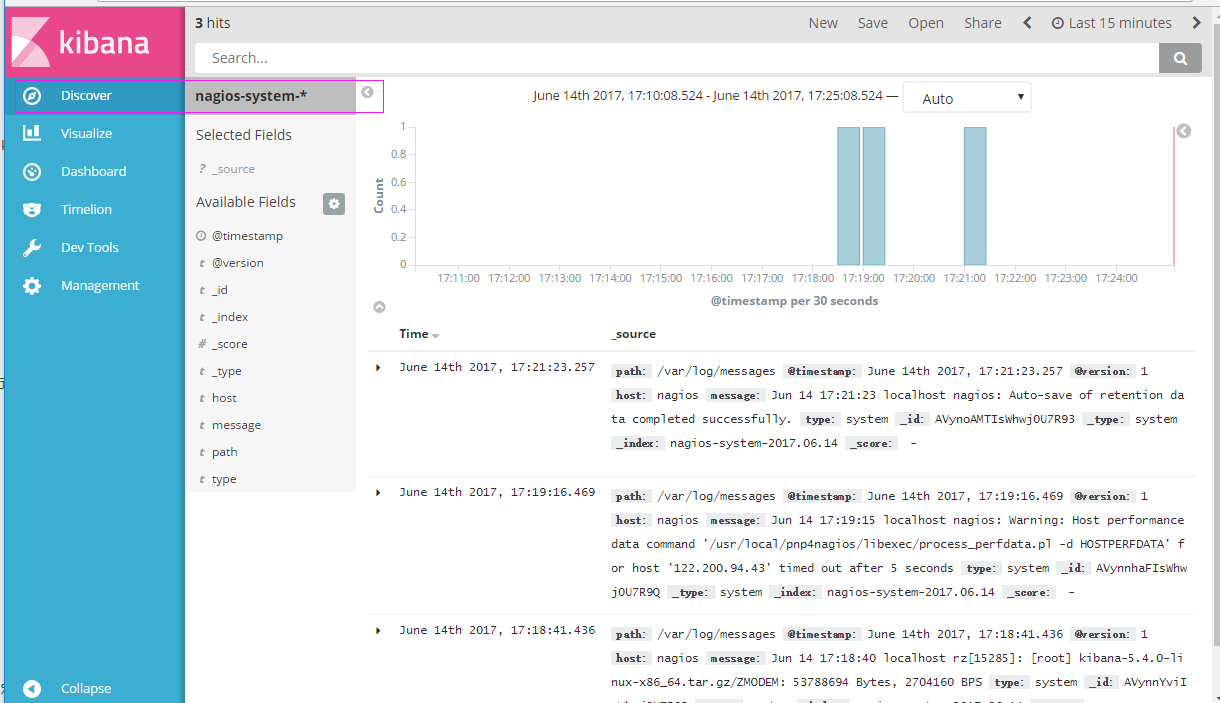This screenshot has height=703, width=1220.
Task: Switch to the Dashboard section
Action: [x=93, y=171]
